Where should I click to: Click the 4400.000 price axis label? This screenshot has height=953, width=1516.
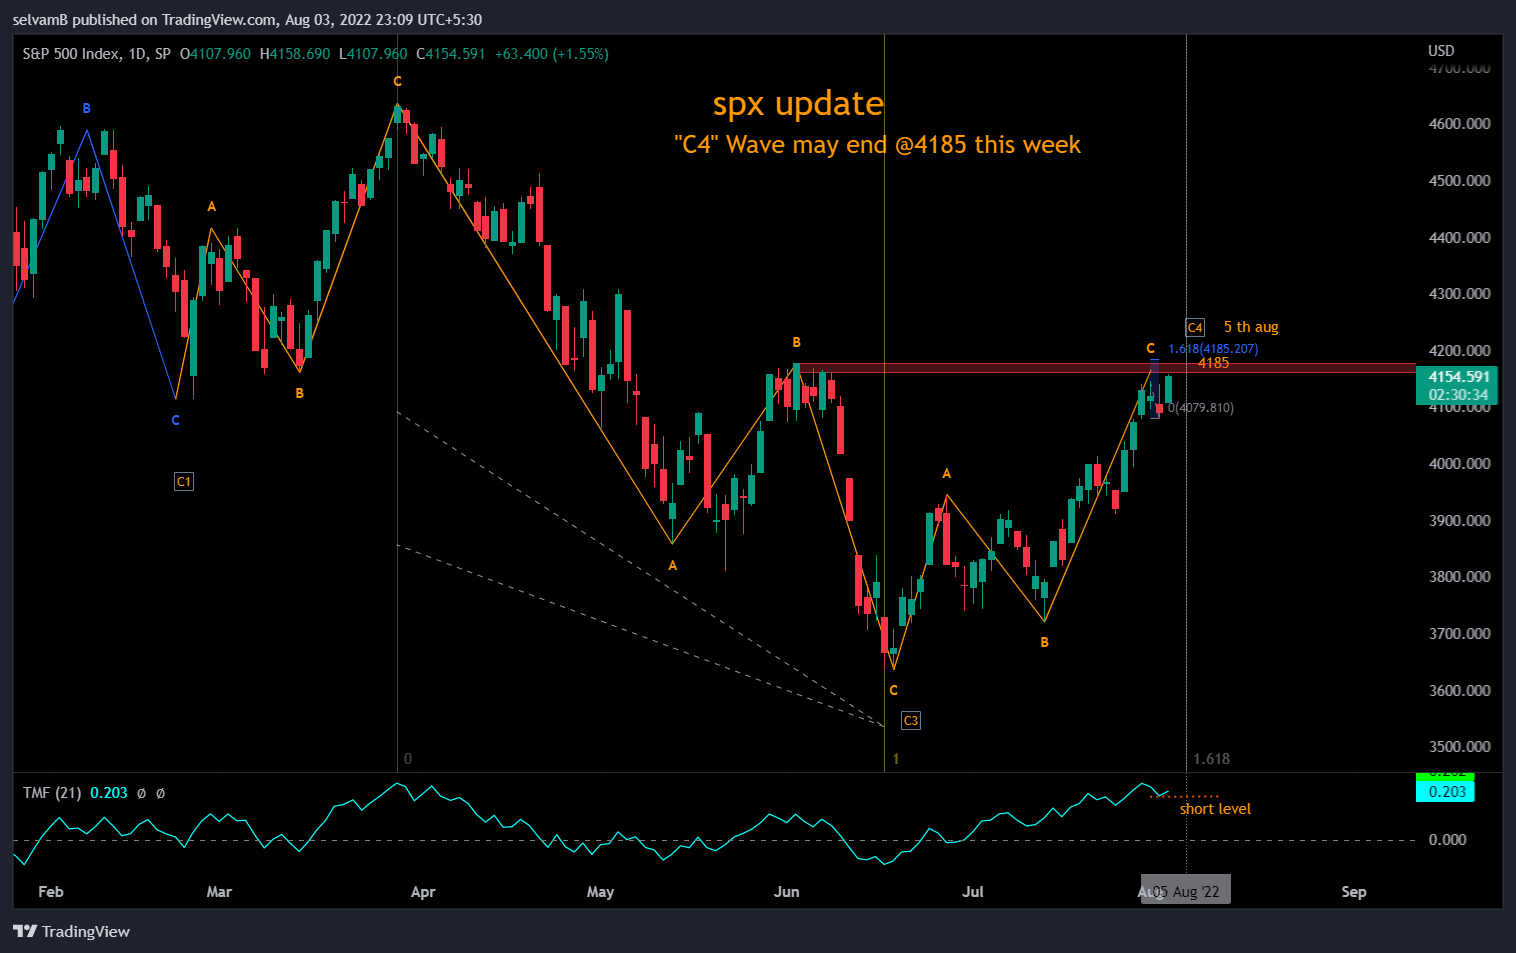pos(1459,238)
